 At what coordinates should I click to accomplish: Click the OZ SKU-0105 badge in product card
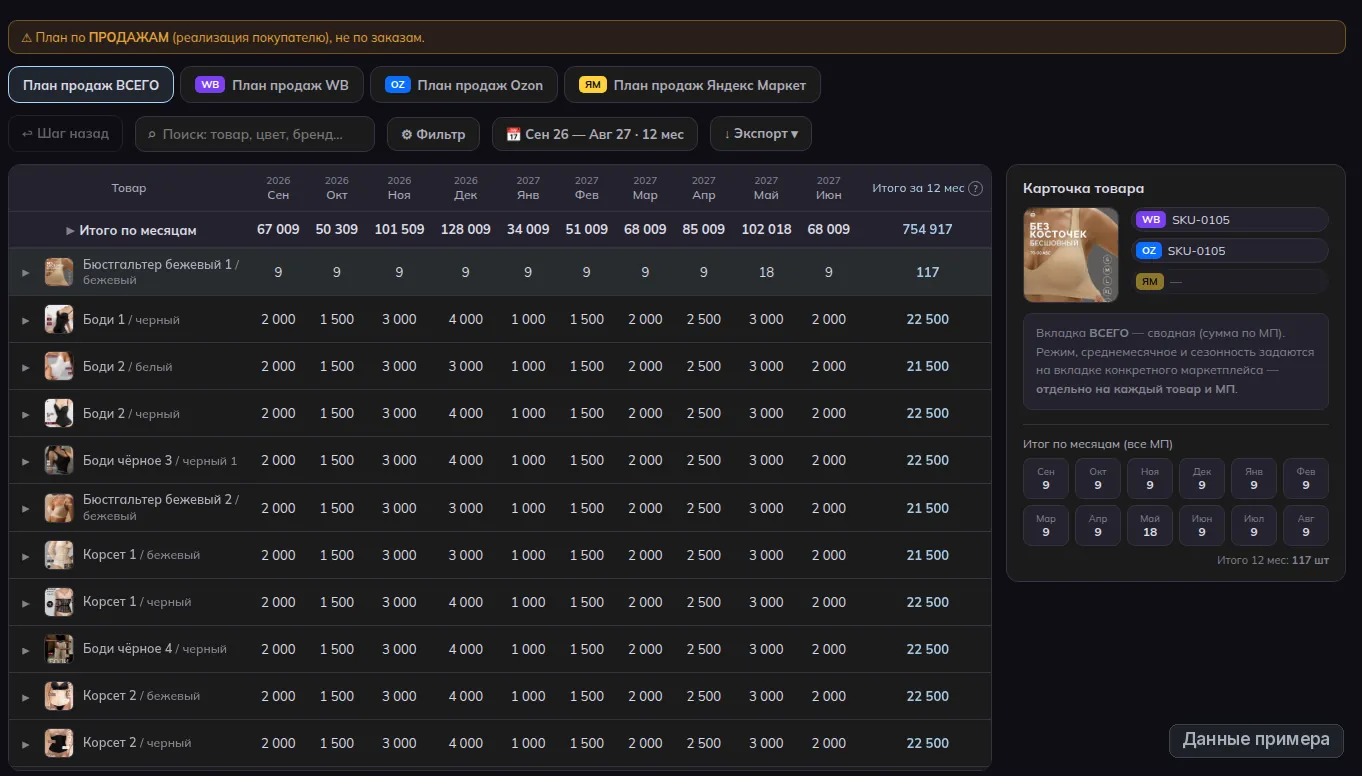click(1230, 251)
